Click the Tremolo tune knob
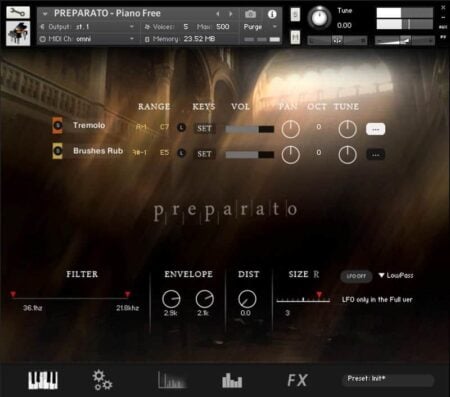The height and width of the screenshot is (397, 450). click(x=347, y=129)
